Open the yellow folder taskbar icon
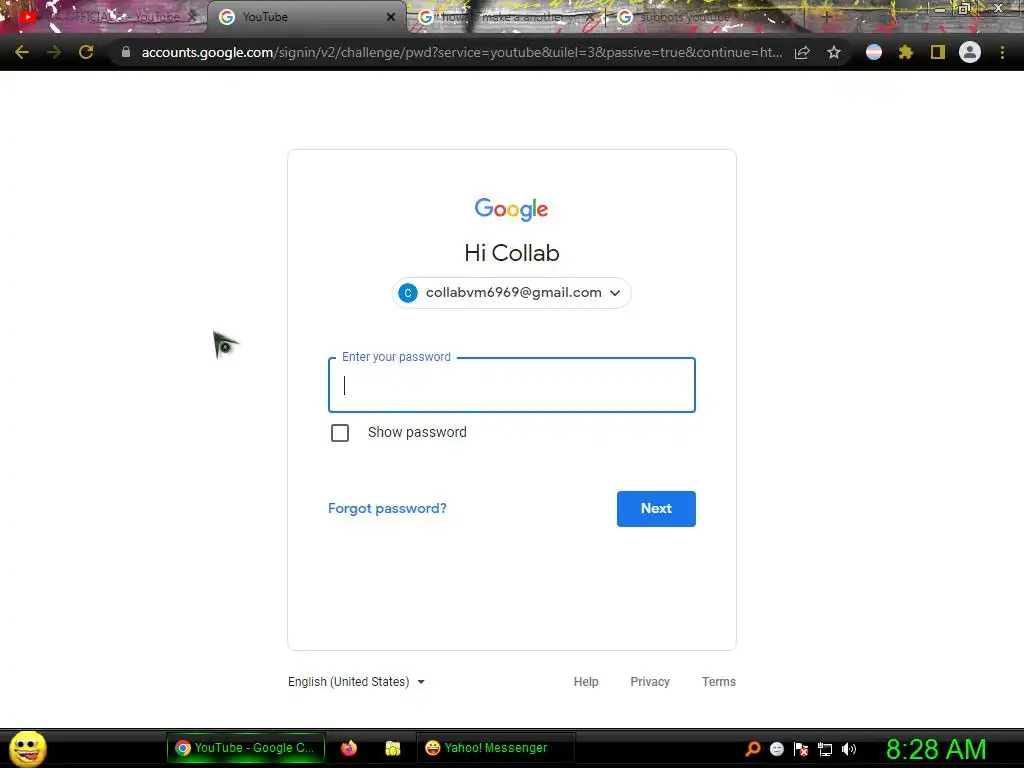 pyautogui.click(x=392, y=748)
